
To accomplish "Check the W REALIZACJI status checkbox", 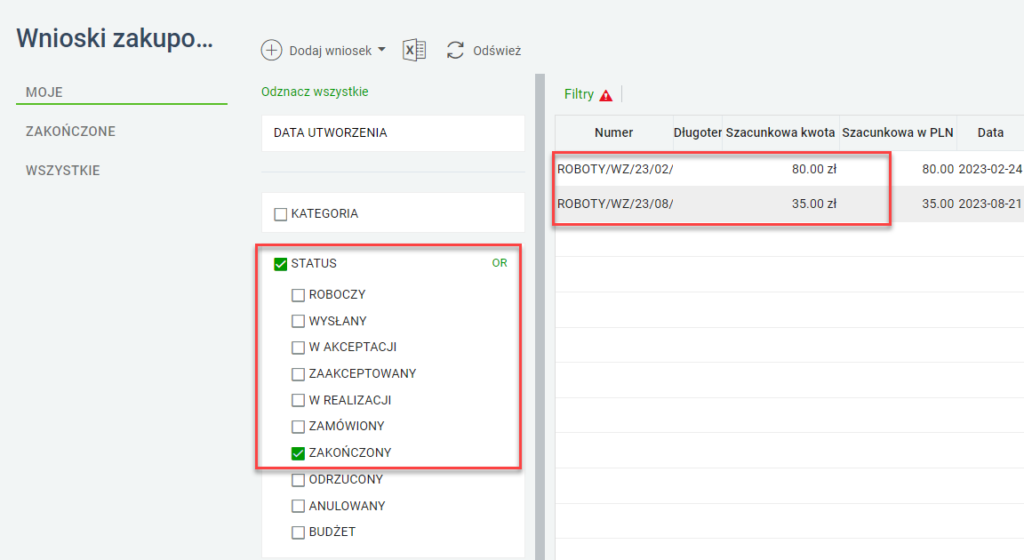I will coord(298,400).
